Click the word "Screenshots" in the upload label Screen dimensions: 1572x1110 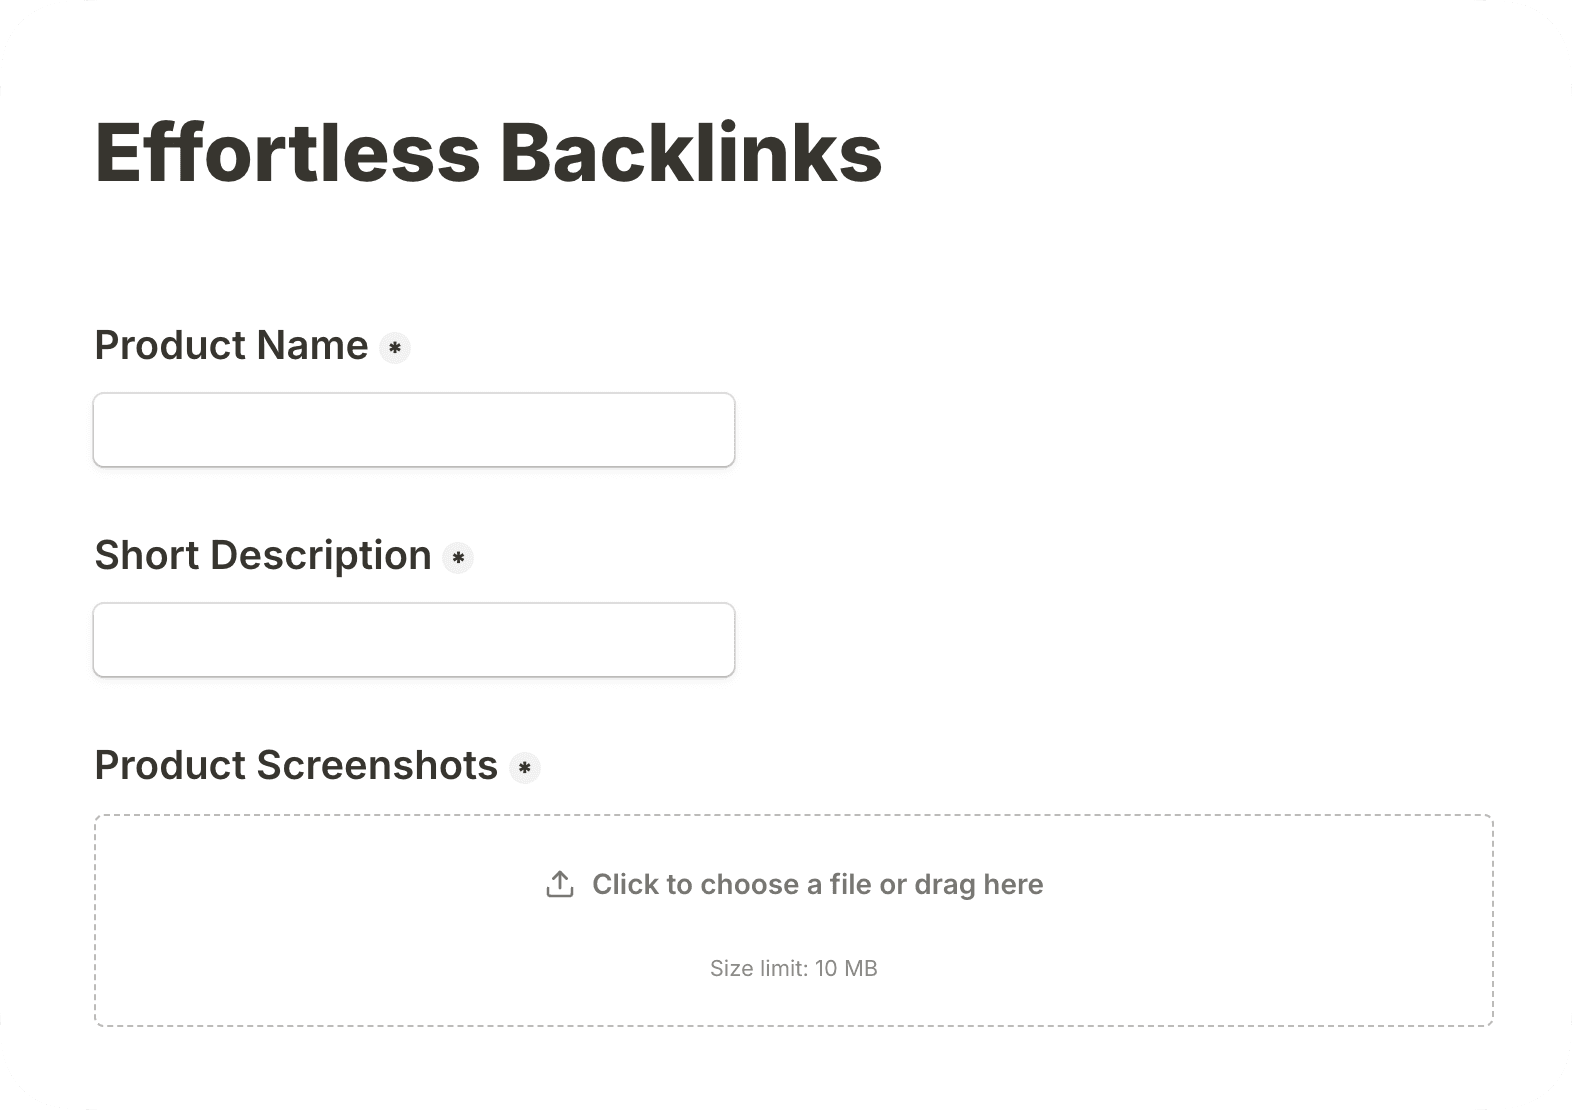click(377, 766)
